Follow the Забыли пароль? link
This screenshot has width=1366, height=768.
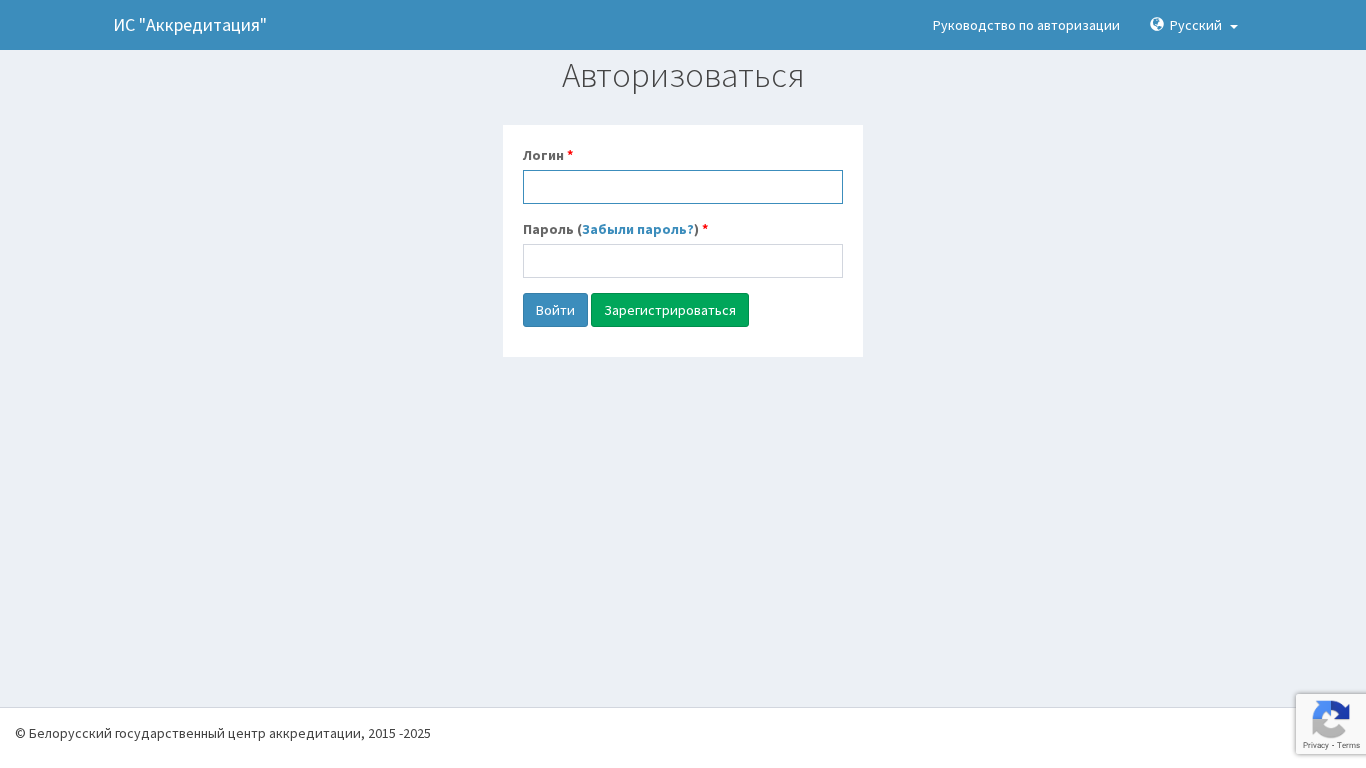638,229
